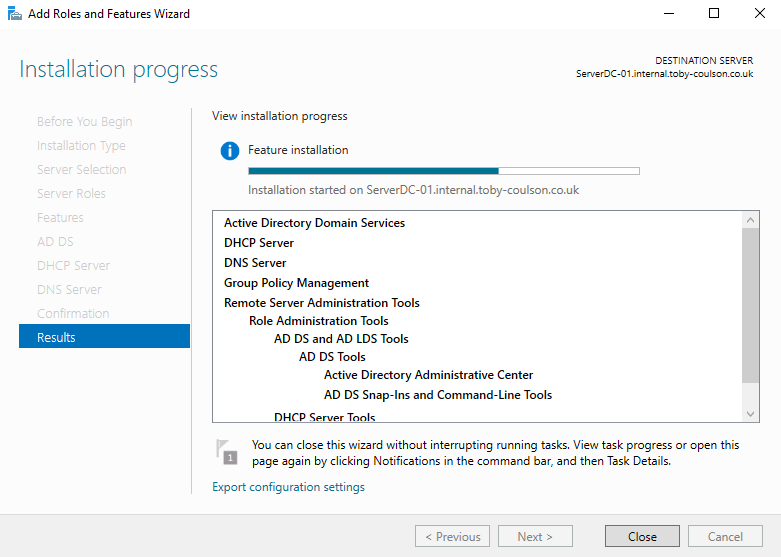
Task: Minimize the wizard window
Action: [668, 14]
